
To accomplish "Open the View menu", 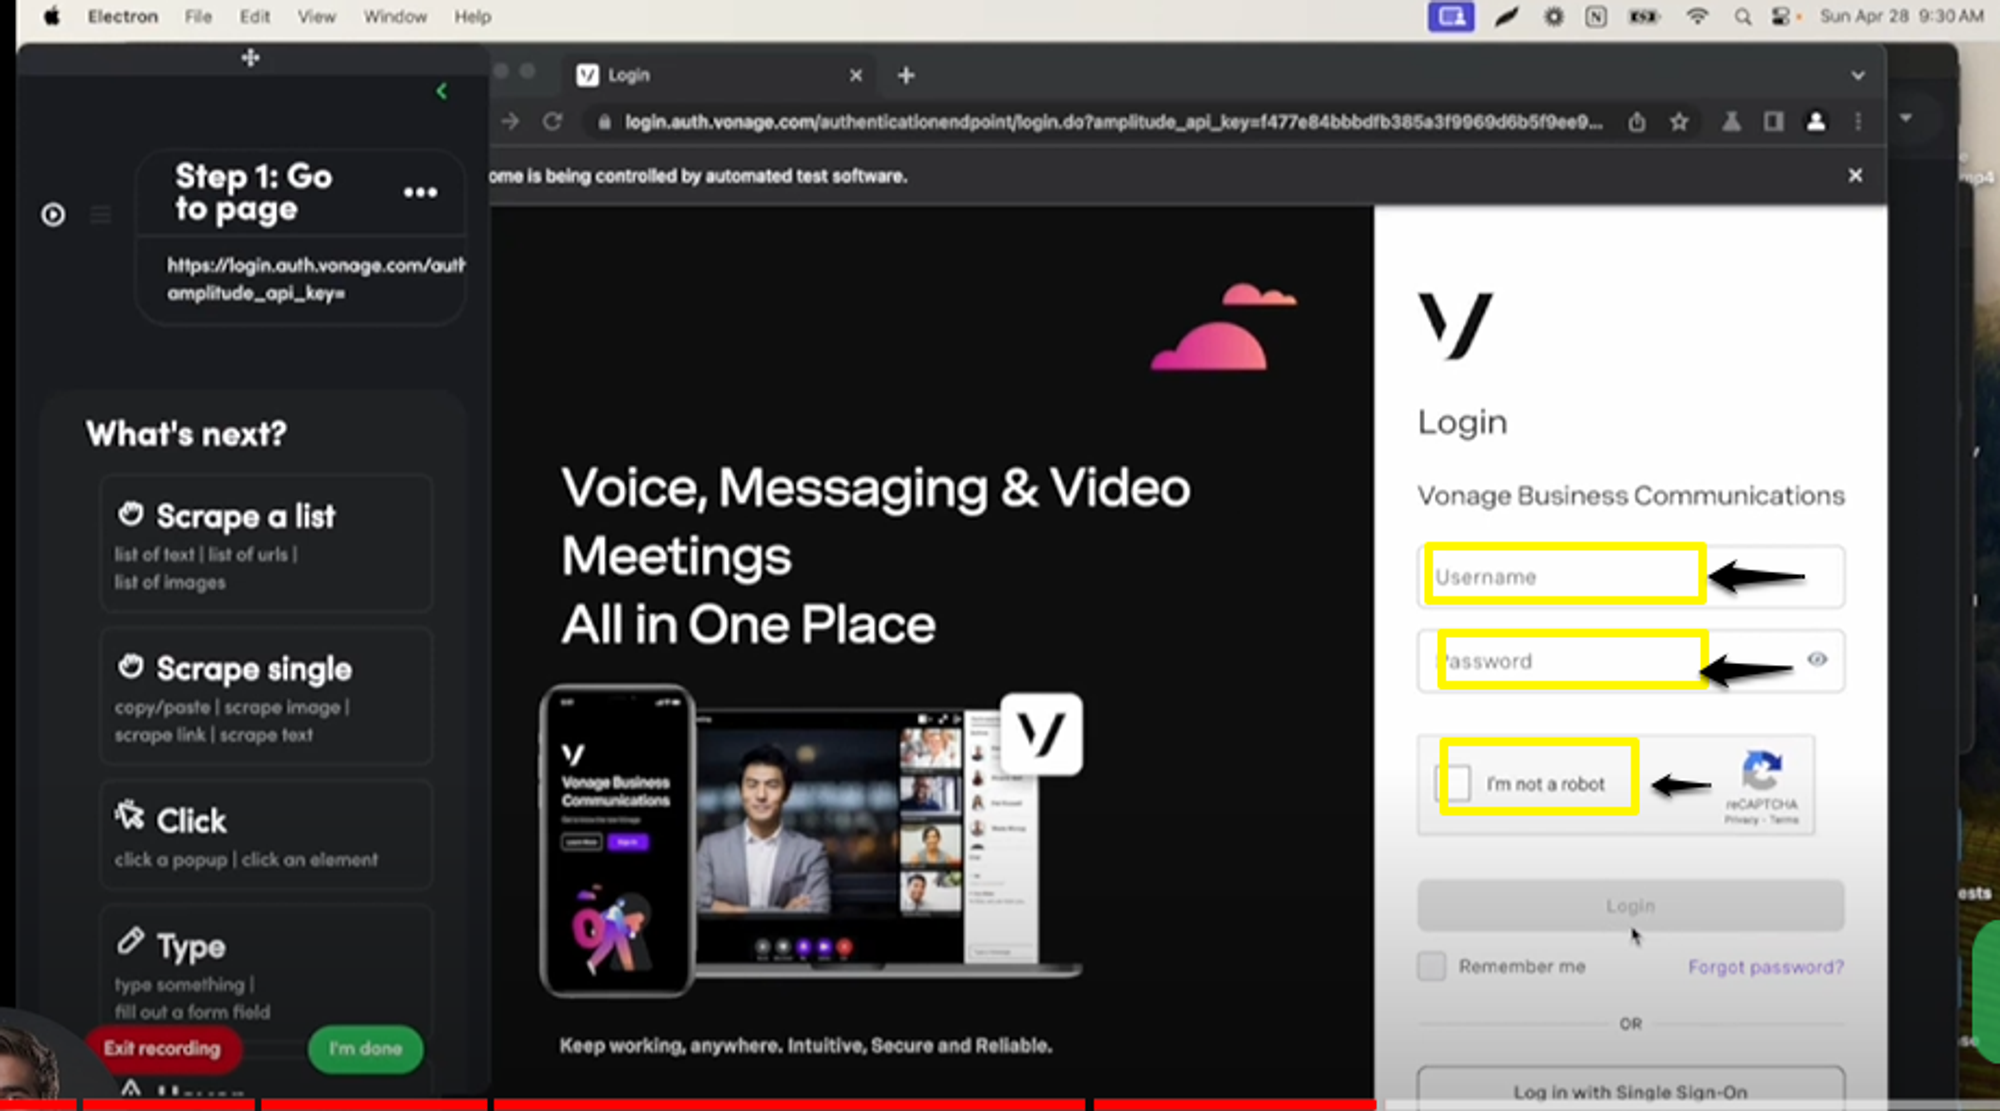I will click(317, 16).
